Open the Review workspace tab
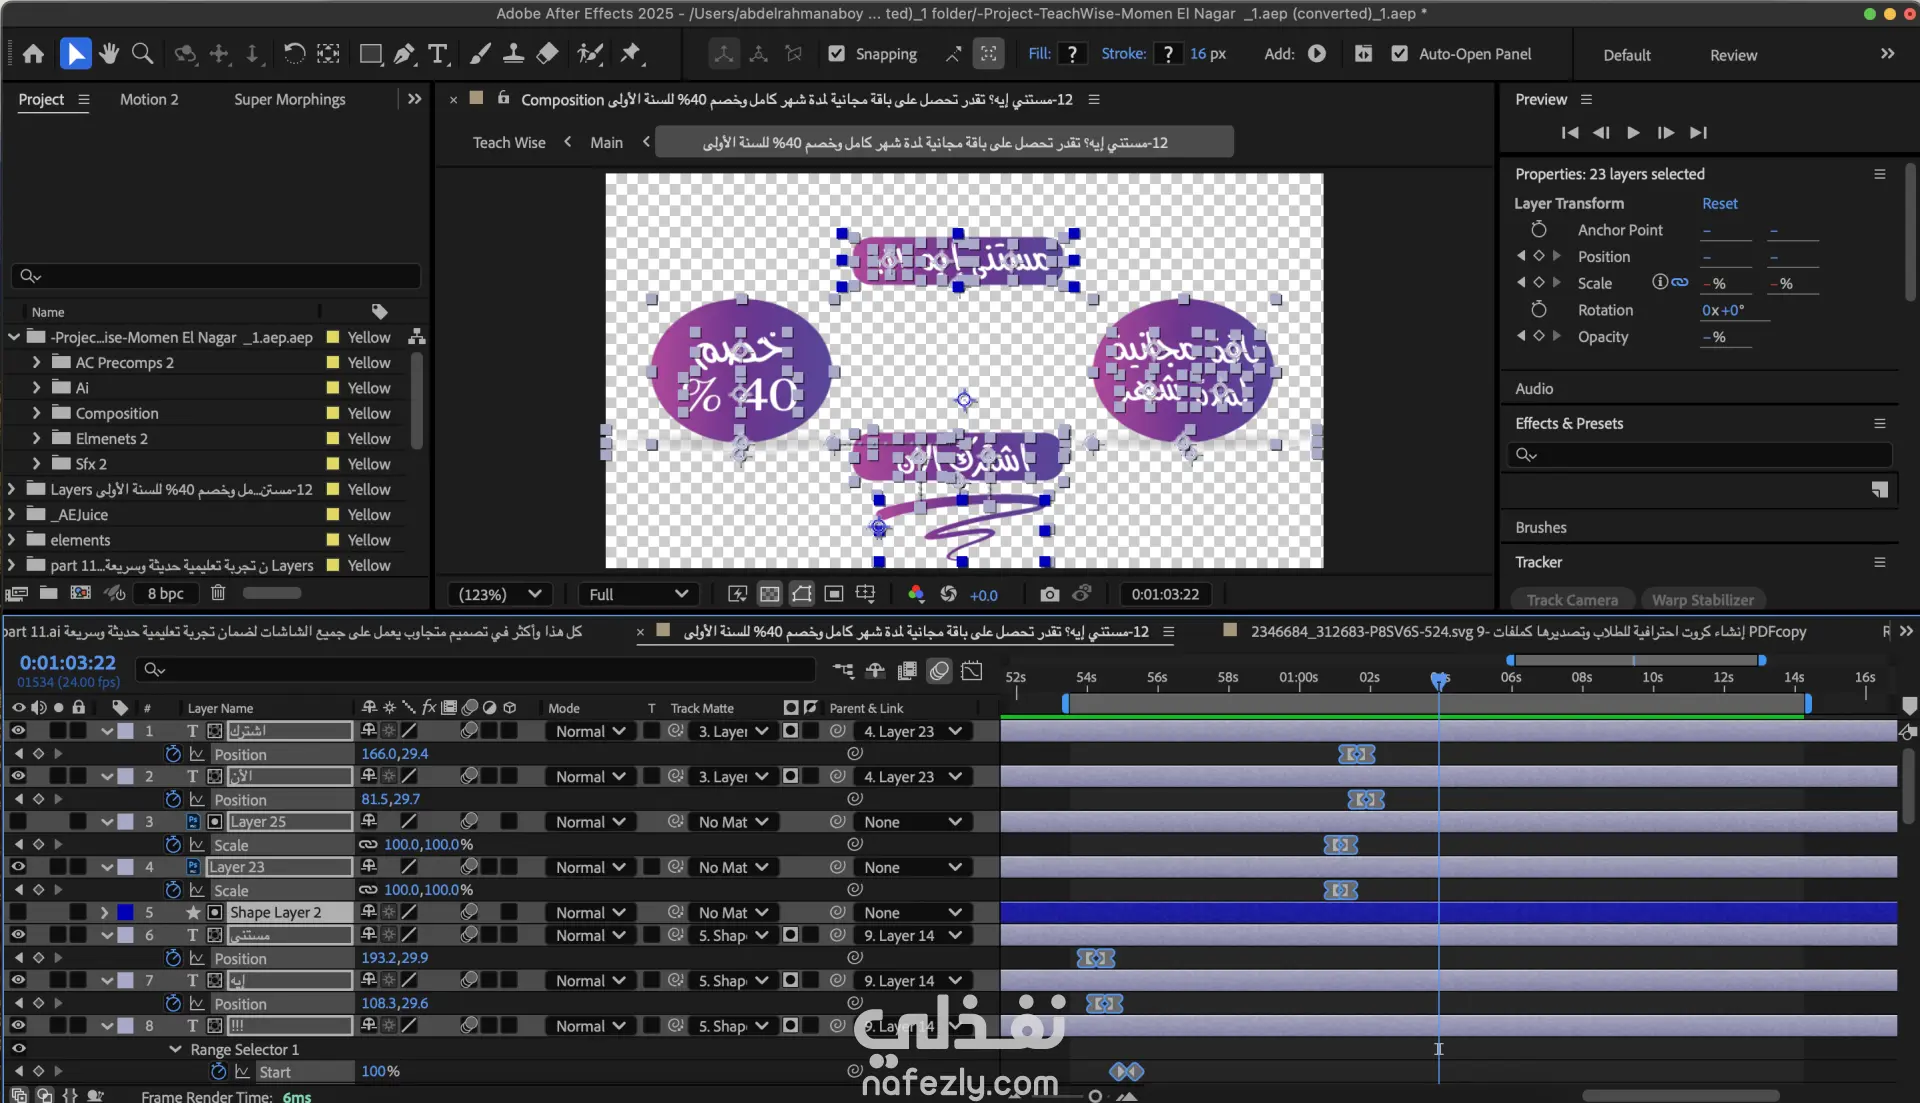The height and width of the screenshot is (1103, 1920). coord(1732,55)
